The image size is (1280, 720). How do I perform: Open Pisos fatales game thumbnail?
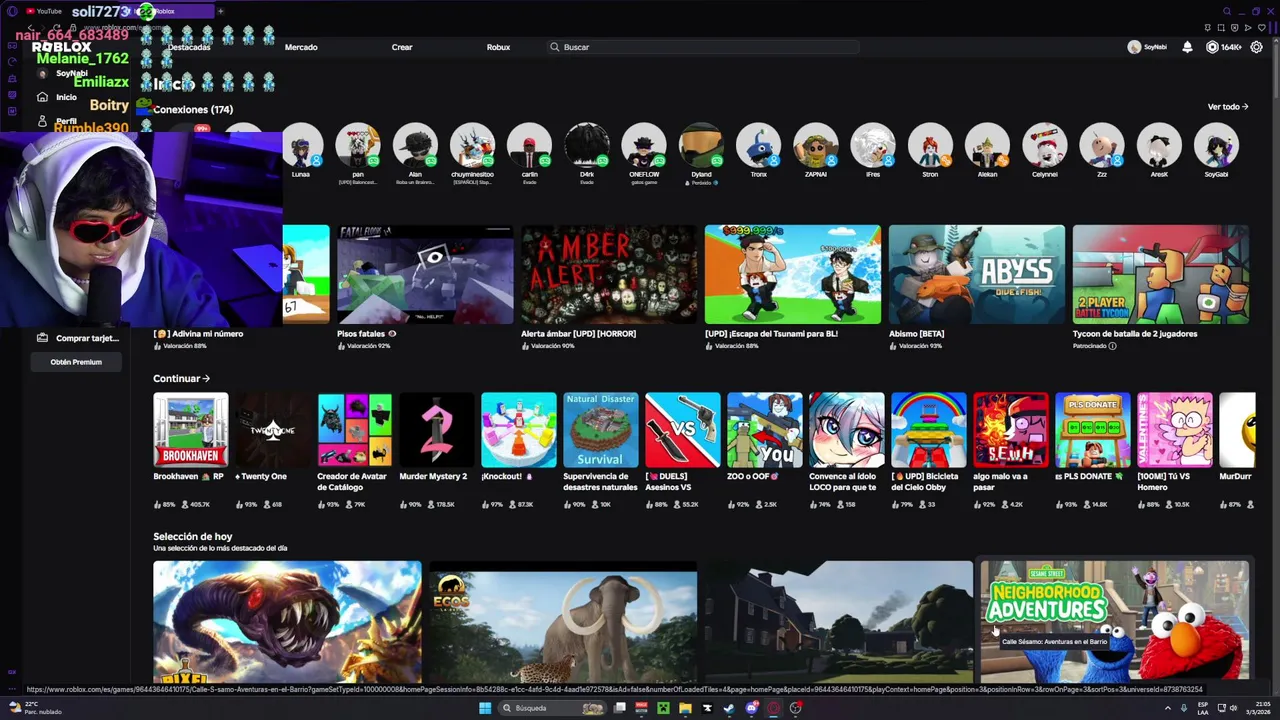pyautogui.click(x=425, y=274)
